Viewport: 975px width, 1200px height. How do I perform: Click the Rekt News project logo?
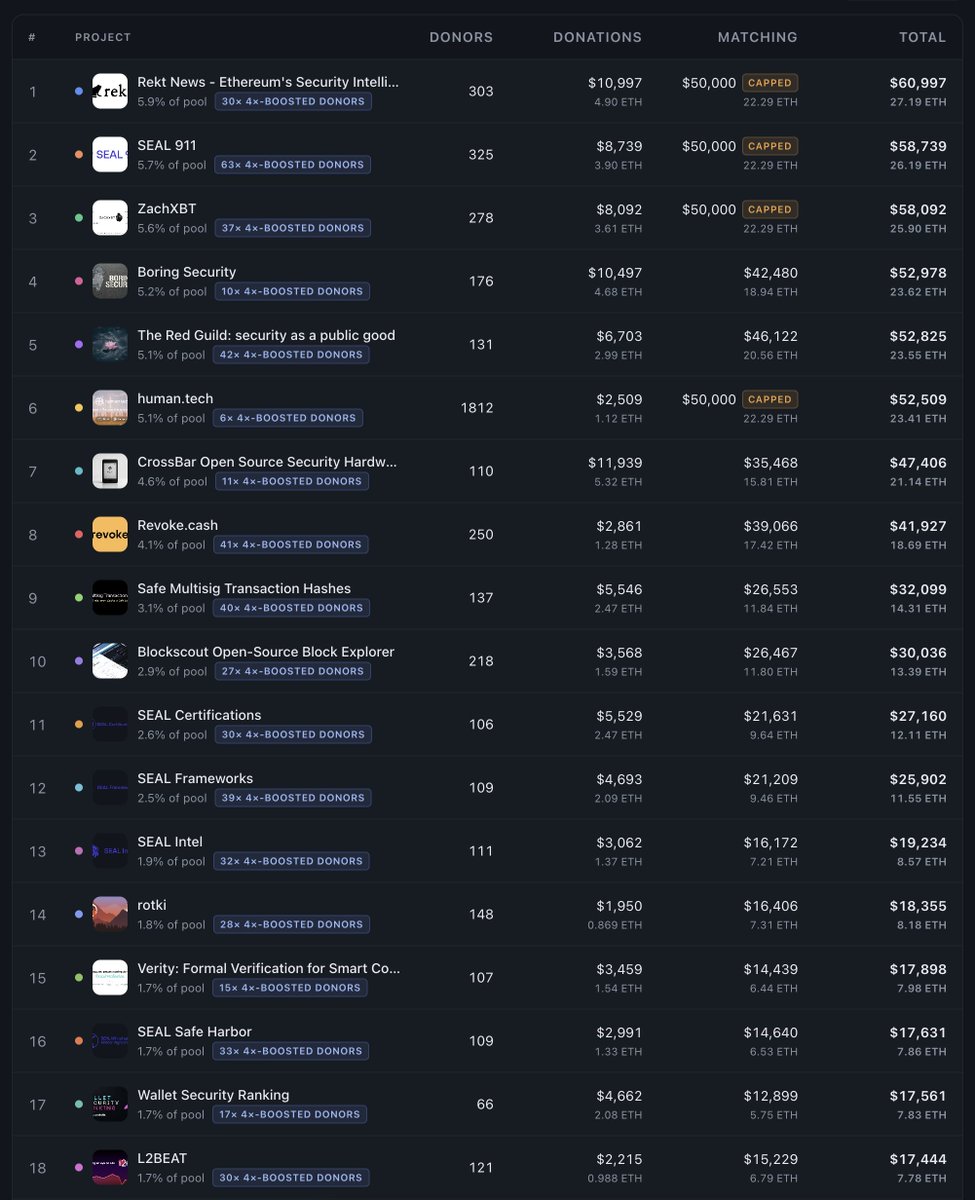[110, 91]
